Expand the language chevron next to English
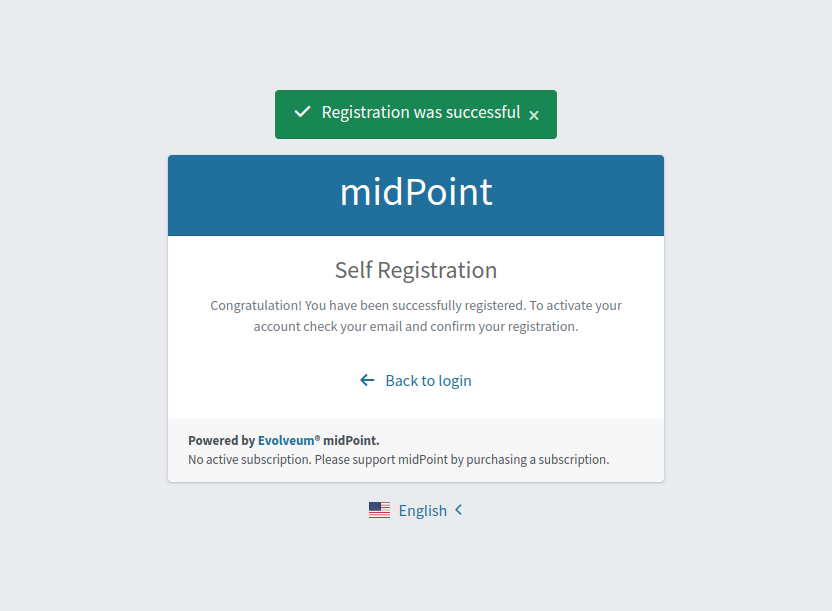 459,510
